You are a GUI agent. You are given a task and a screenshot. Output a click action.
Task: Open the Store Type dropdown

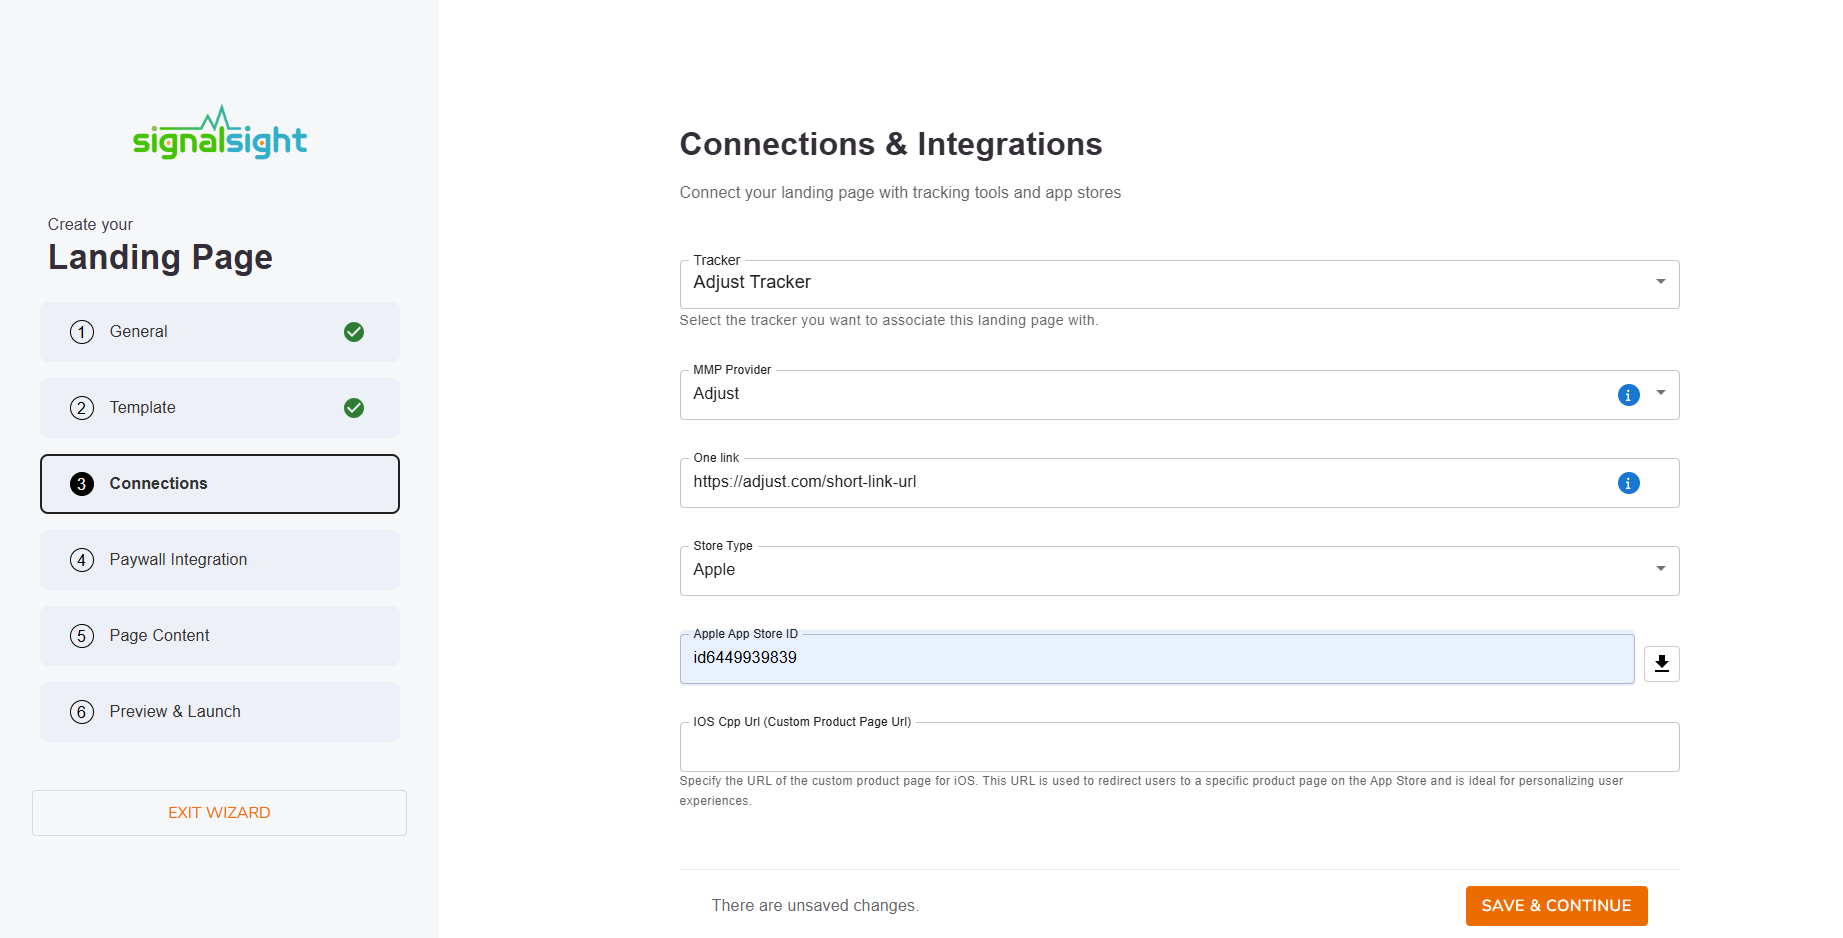pos(1178,570)
